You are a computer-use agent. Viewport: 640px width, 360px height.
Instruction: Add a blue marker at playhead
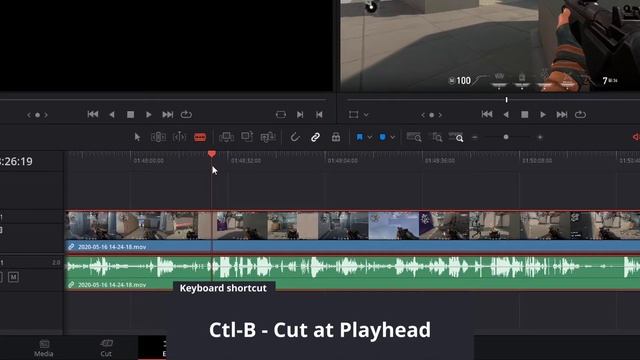point(382,137)
